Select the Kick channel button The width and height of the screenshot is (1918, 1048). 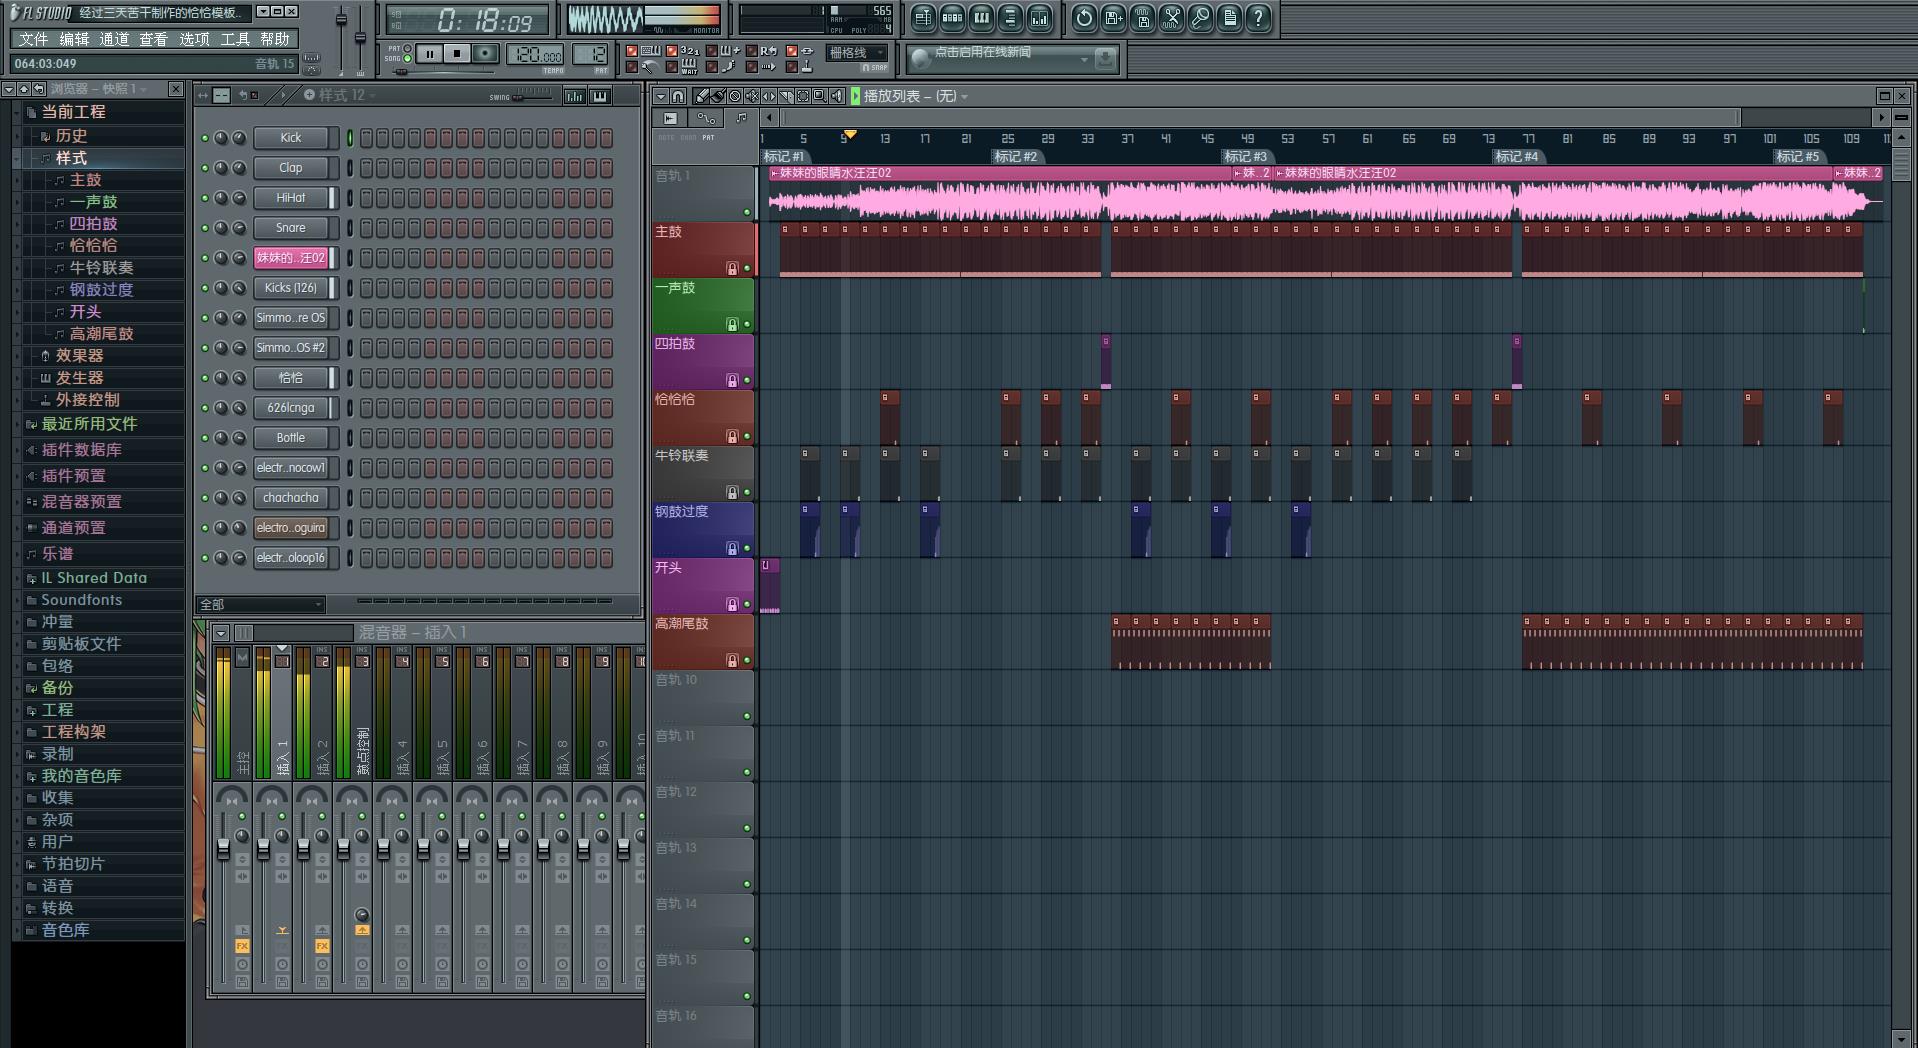tap(290, 138)
